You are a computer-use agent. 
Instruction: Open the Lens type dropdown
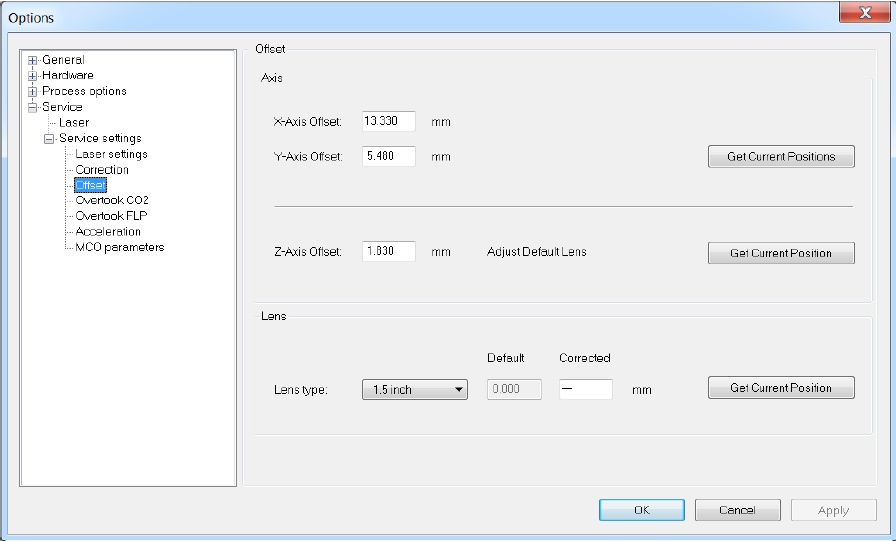(414, 390)
